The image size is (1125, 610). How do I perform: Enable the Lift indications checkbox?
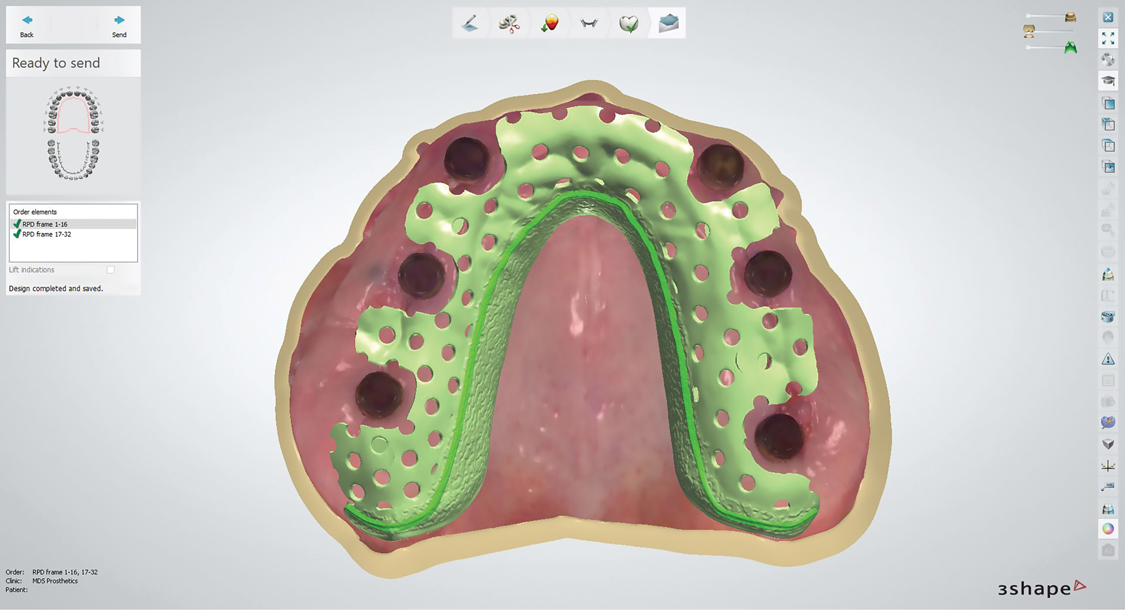110,270
